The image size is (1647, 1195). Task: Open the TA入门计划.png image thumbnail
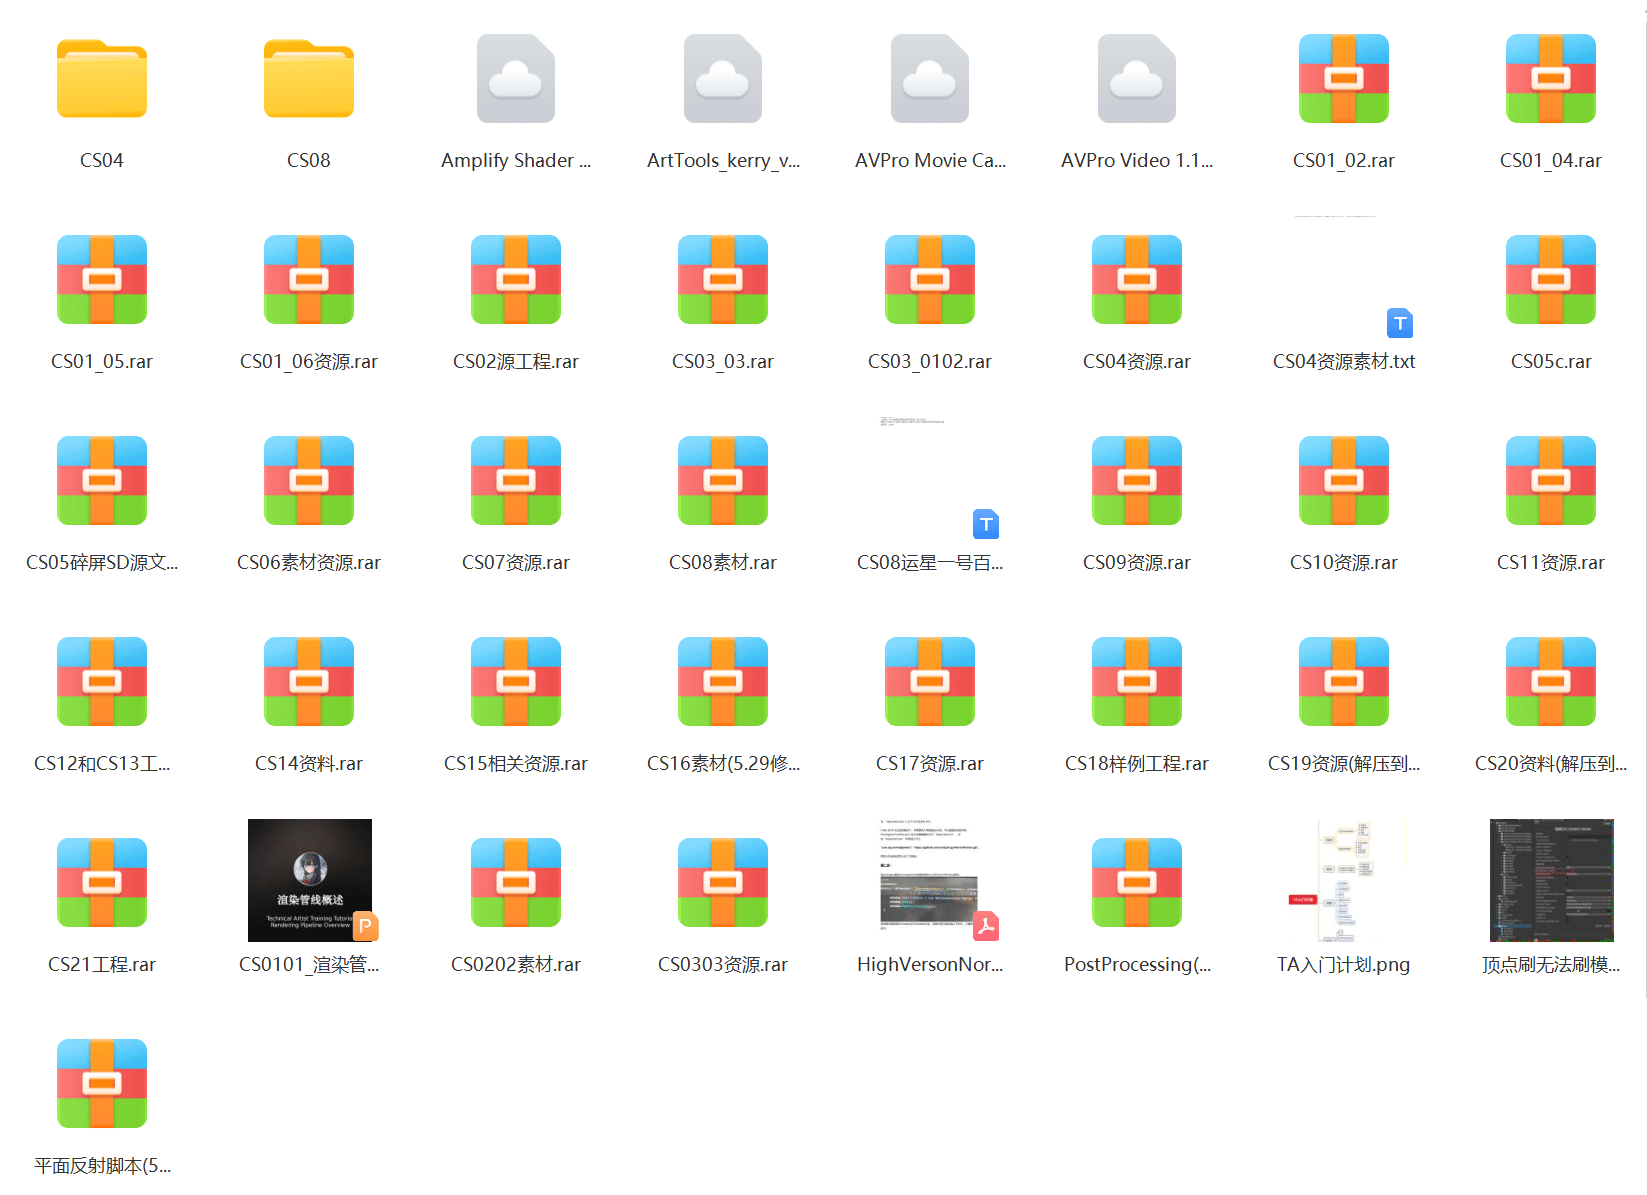pyautogui.click(x=1343, y=880)
